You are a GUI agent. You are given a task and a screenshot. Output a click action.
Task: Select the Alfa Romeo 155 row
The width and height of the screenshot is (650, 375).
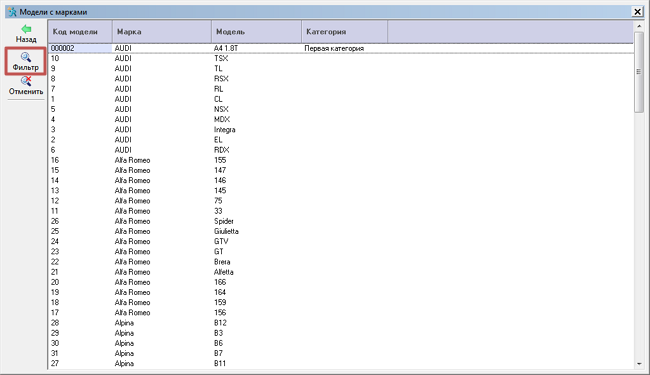coord(341,160)
